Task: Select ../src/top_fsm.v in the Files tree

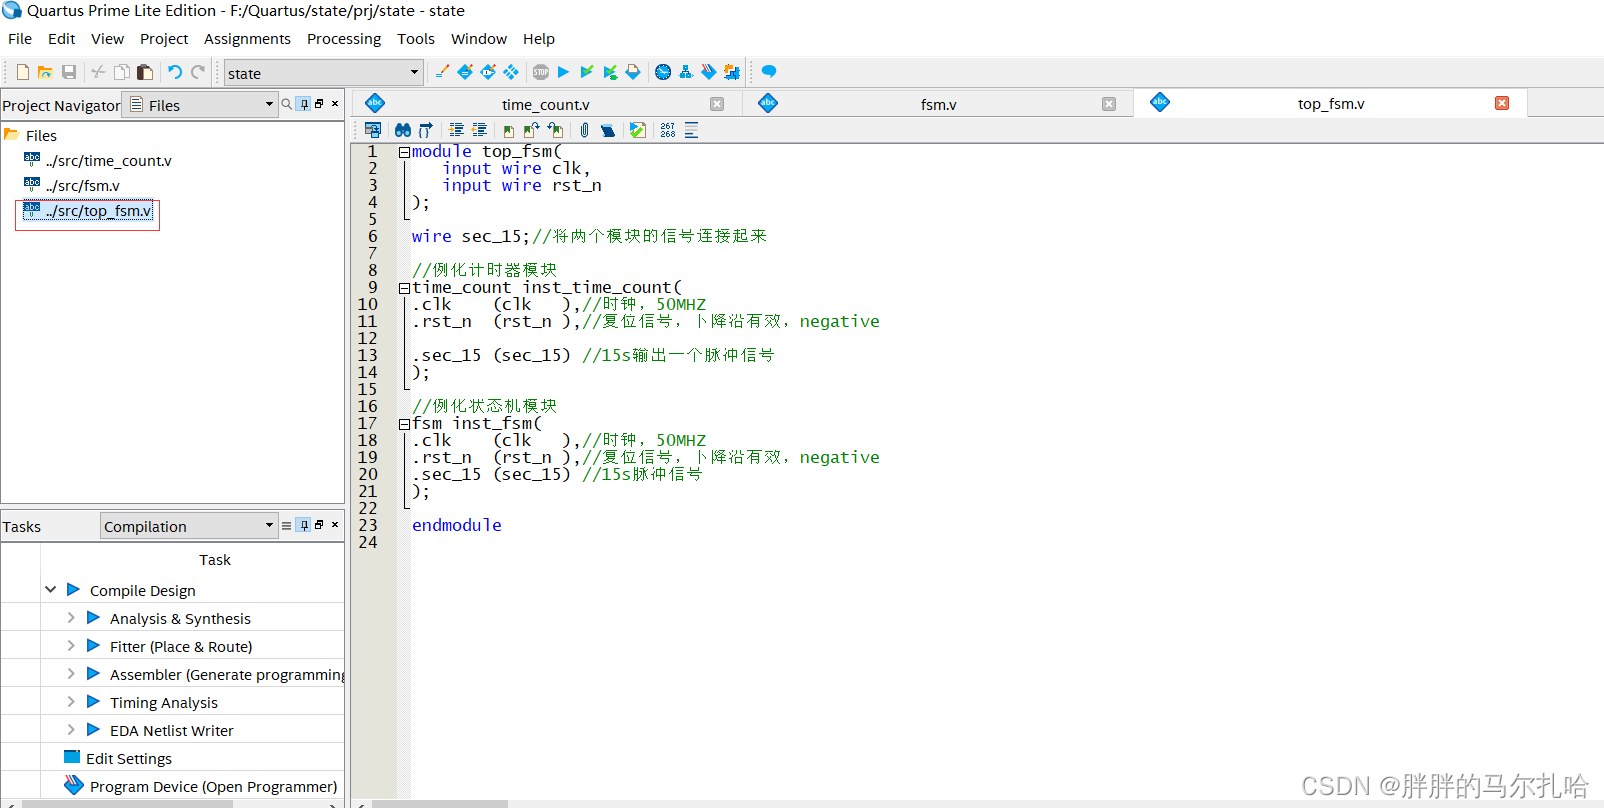Action: point(99,210)
